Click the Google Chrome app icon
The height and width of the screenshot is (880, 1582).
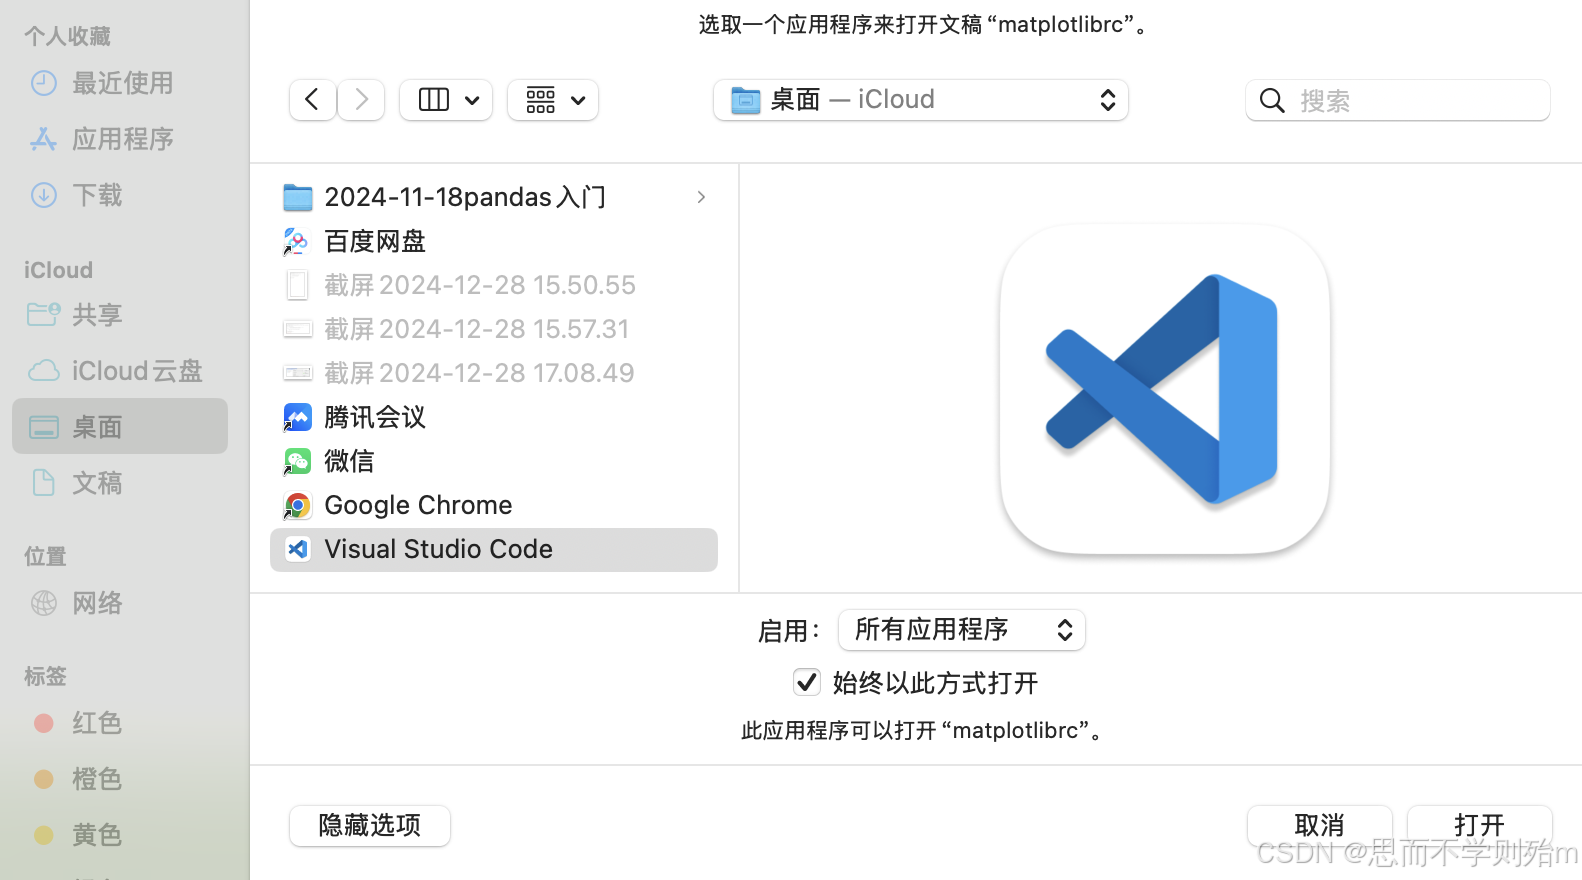[x=297, y=506]
